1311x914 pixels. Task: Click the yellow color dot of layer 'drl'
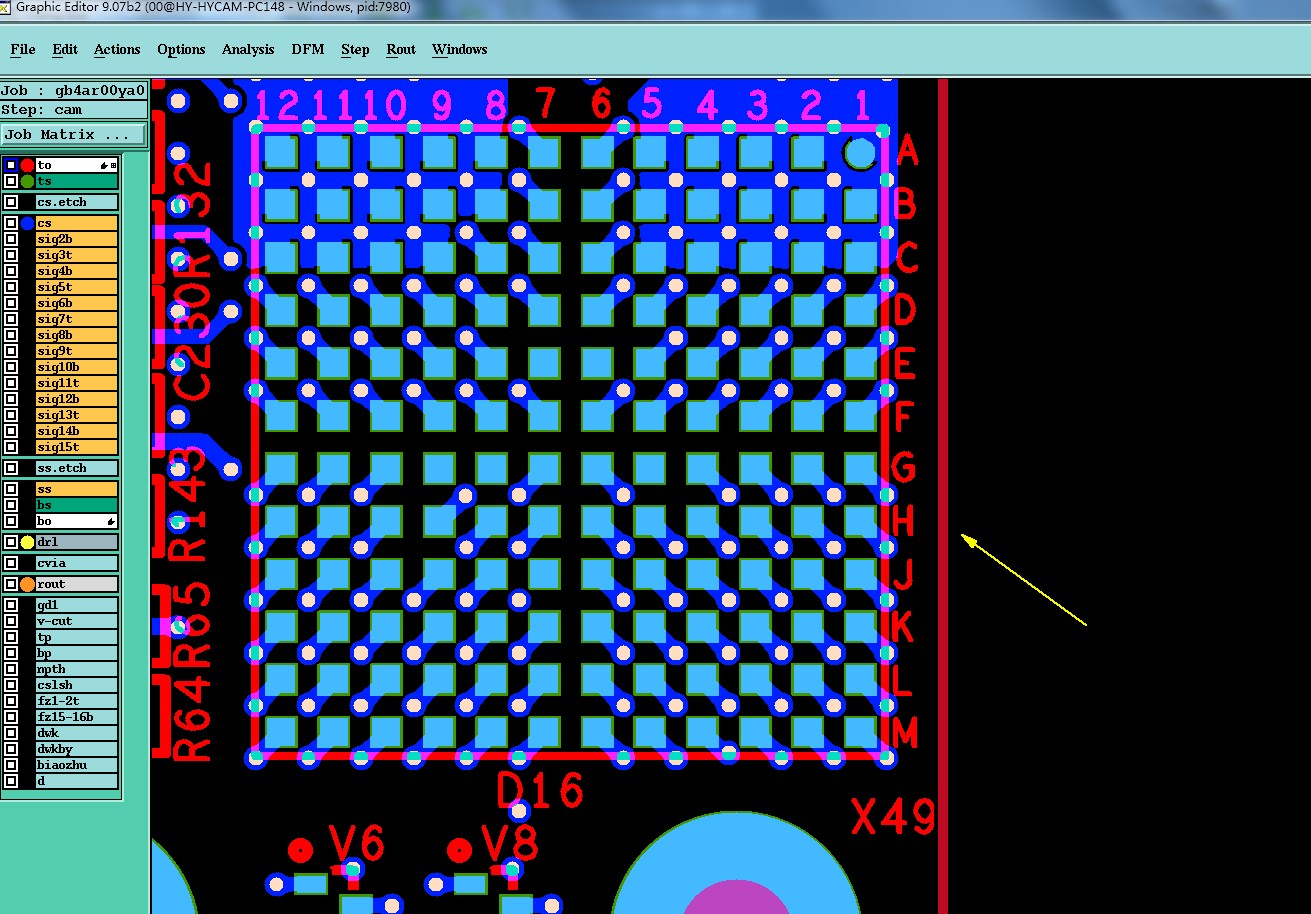(28, 542)
